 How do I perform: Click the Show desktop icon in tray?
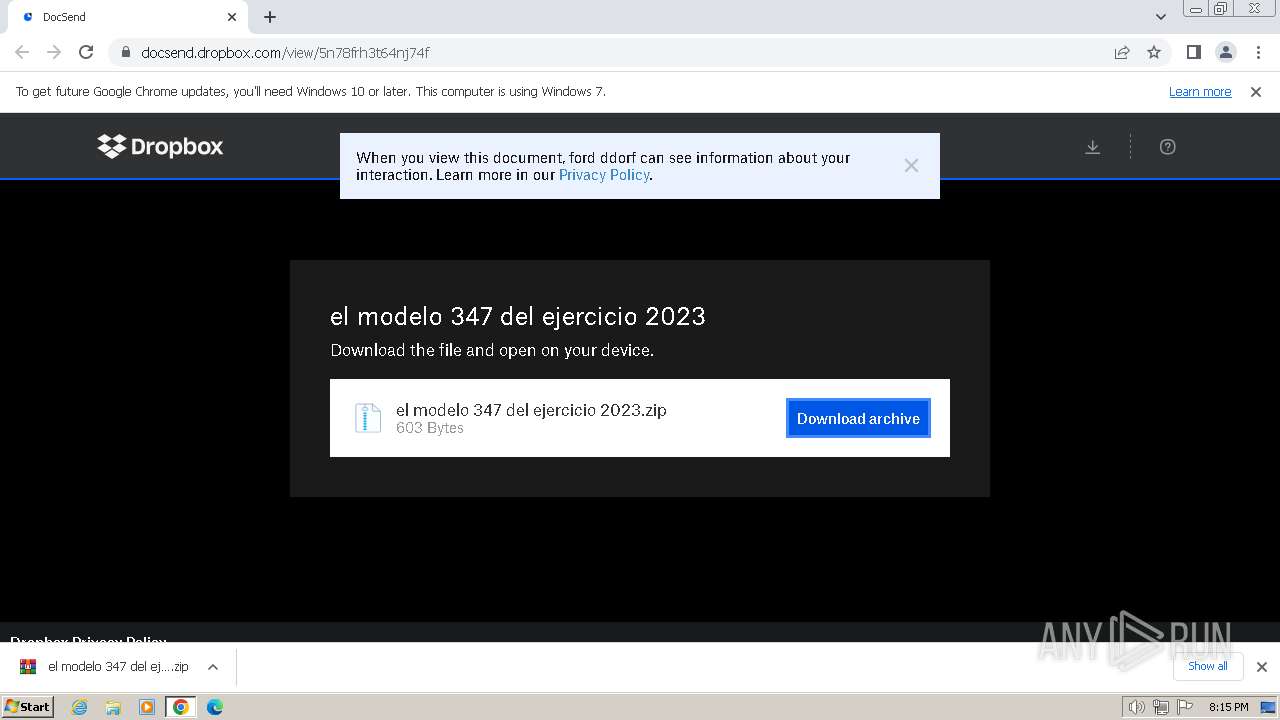pyautogui.click(x=1267, y=707)
